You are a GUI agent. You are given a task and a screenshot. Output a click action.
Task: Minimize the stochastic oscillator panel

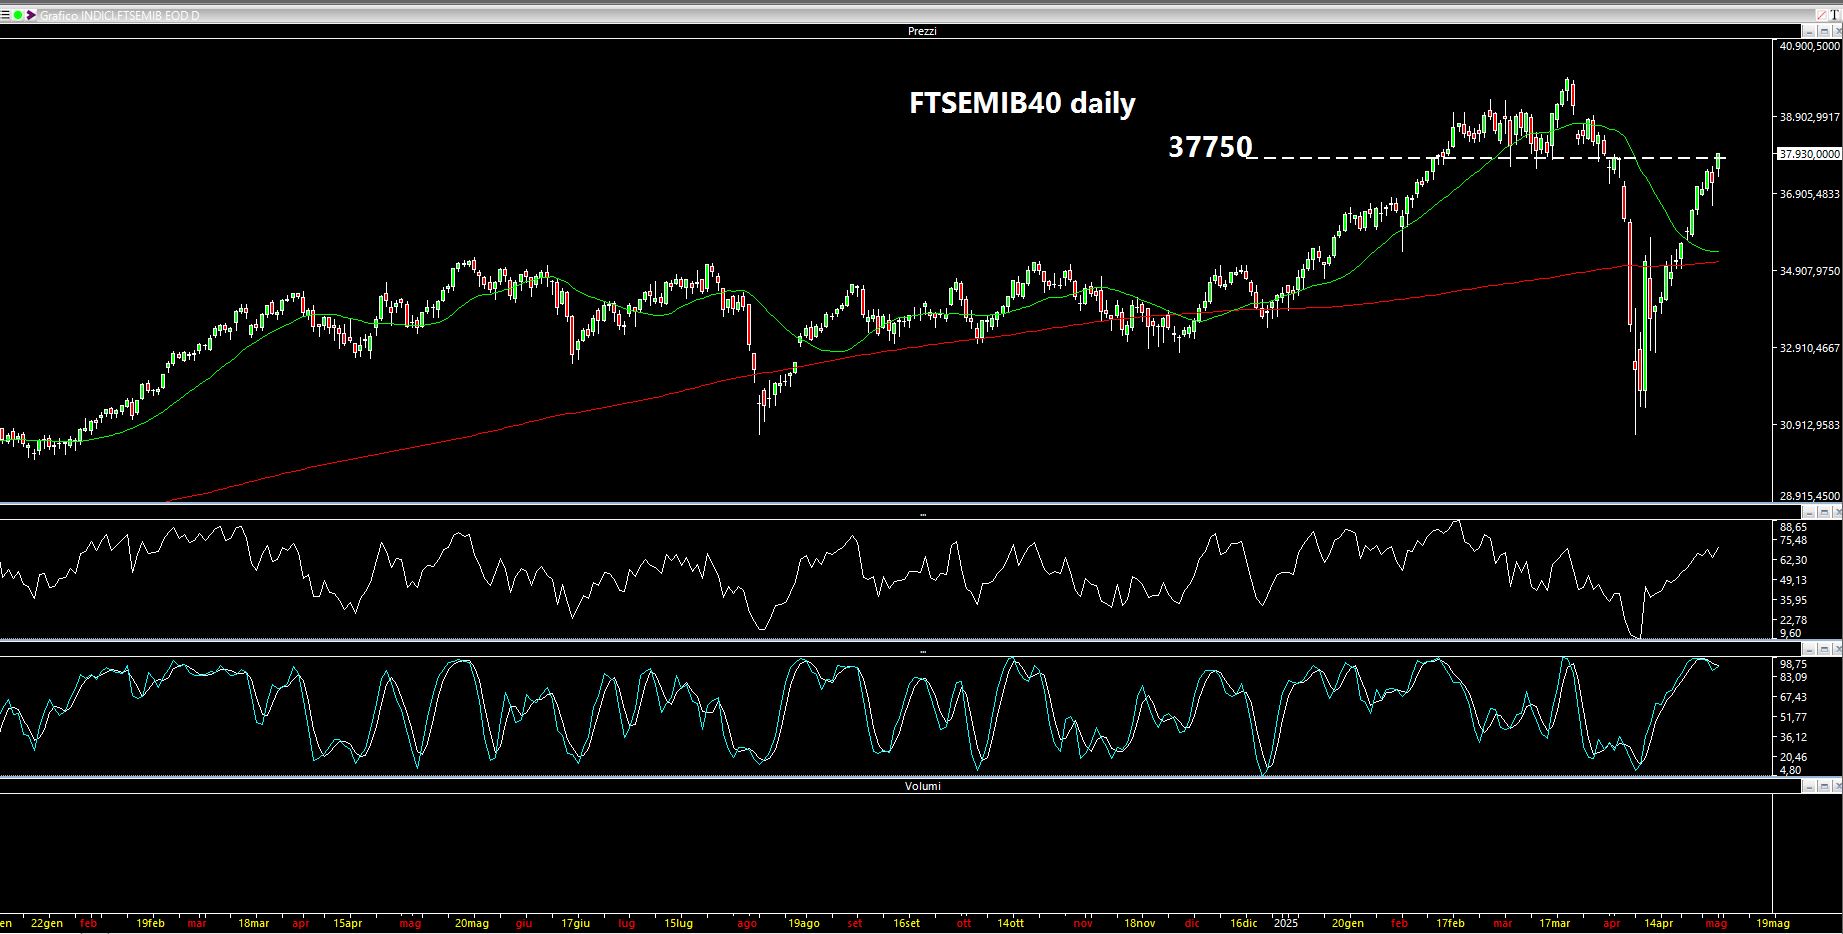point(1809,650)
